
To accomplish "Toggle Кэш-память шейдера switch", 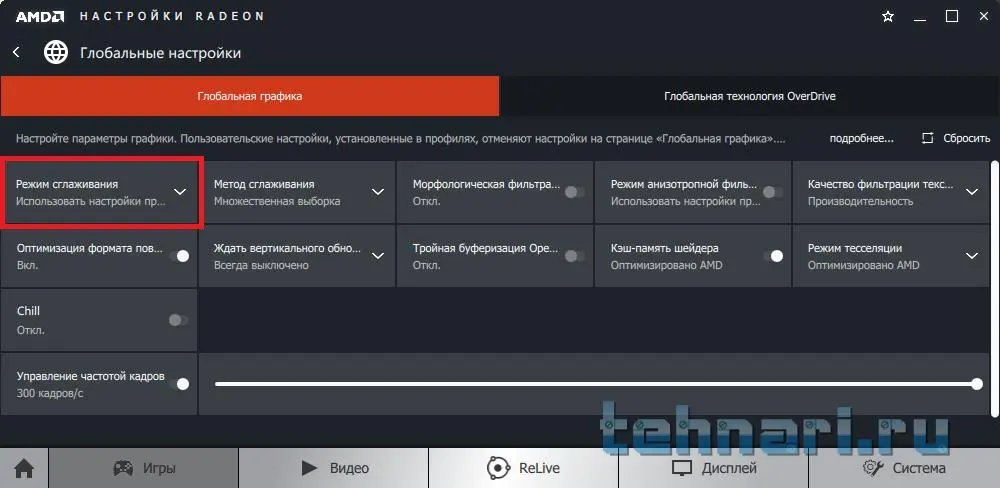I will click(773, 256).
